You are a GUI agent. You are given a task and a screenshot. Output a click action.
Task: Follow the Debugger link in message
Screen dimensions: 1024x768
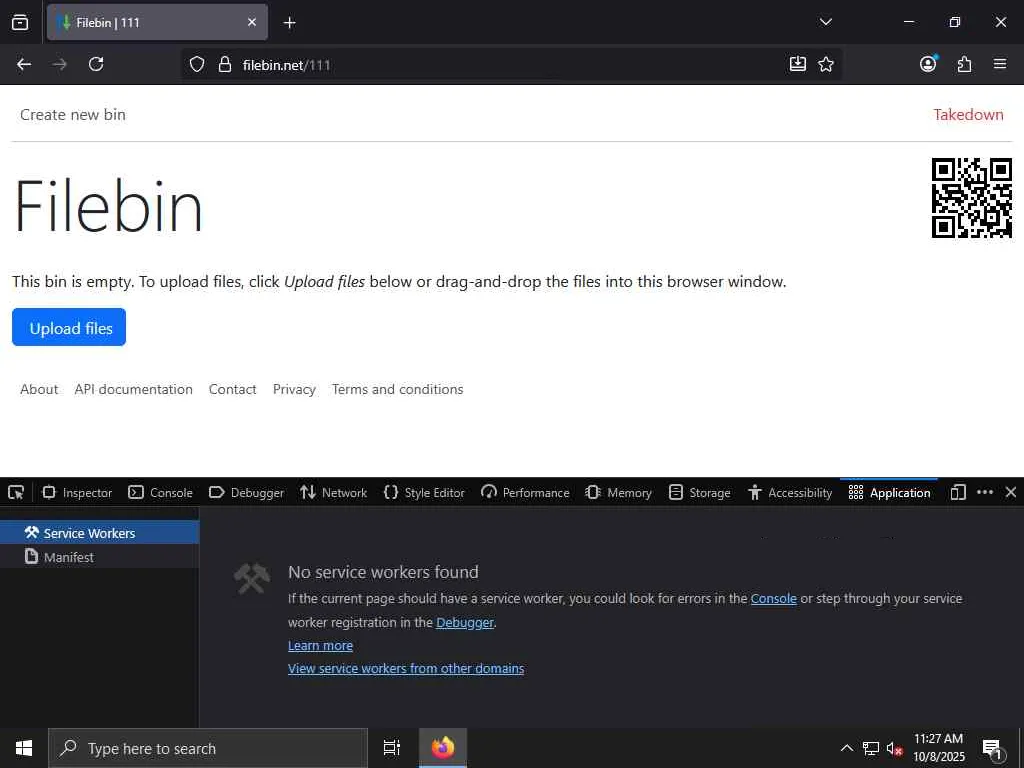[x=464, y=622]
